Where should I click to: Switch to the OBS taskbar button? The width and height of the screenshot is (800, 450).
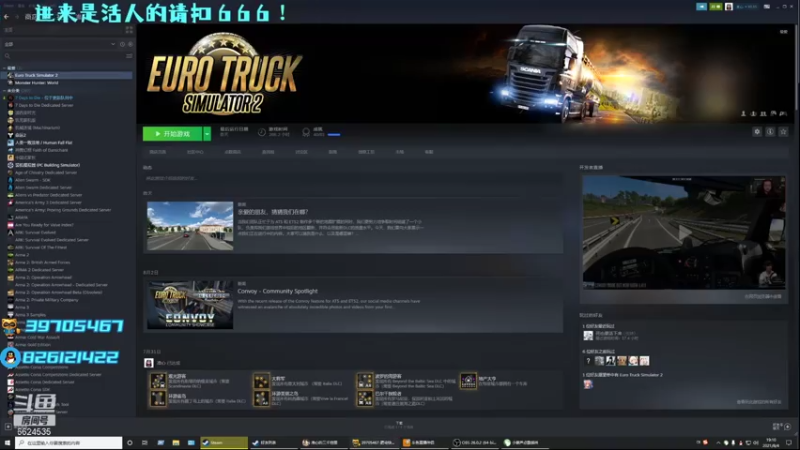475,442
